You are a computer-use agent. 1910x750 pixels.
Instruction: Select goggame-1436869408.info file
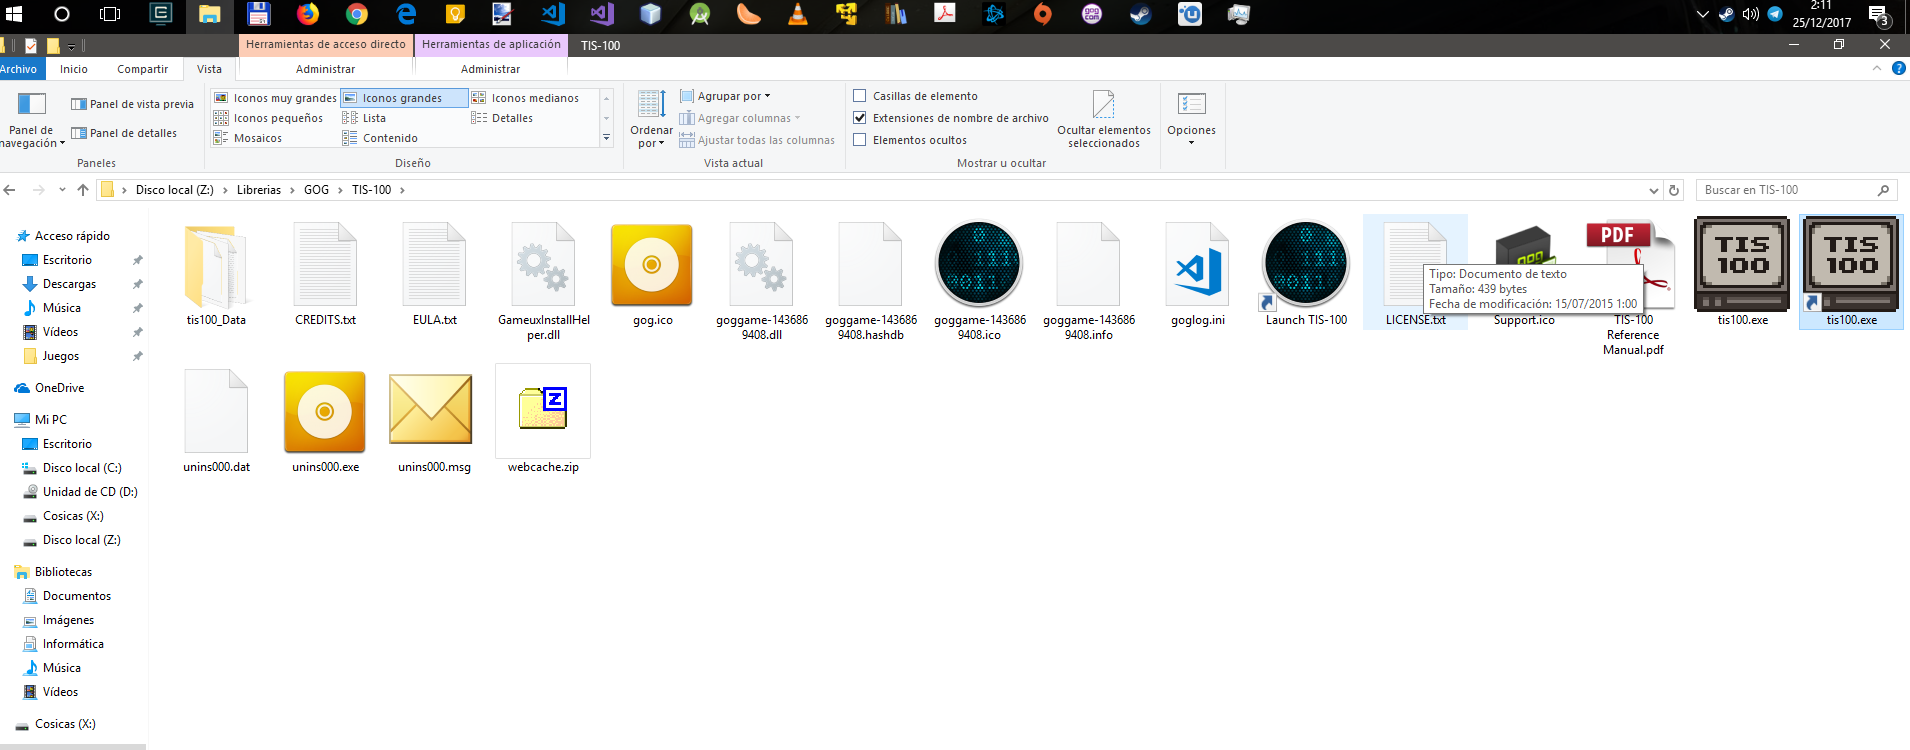pyautogui.click(x=1088, y=283)
